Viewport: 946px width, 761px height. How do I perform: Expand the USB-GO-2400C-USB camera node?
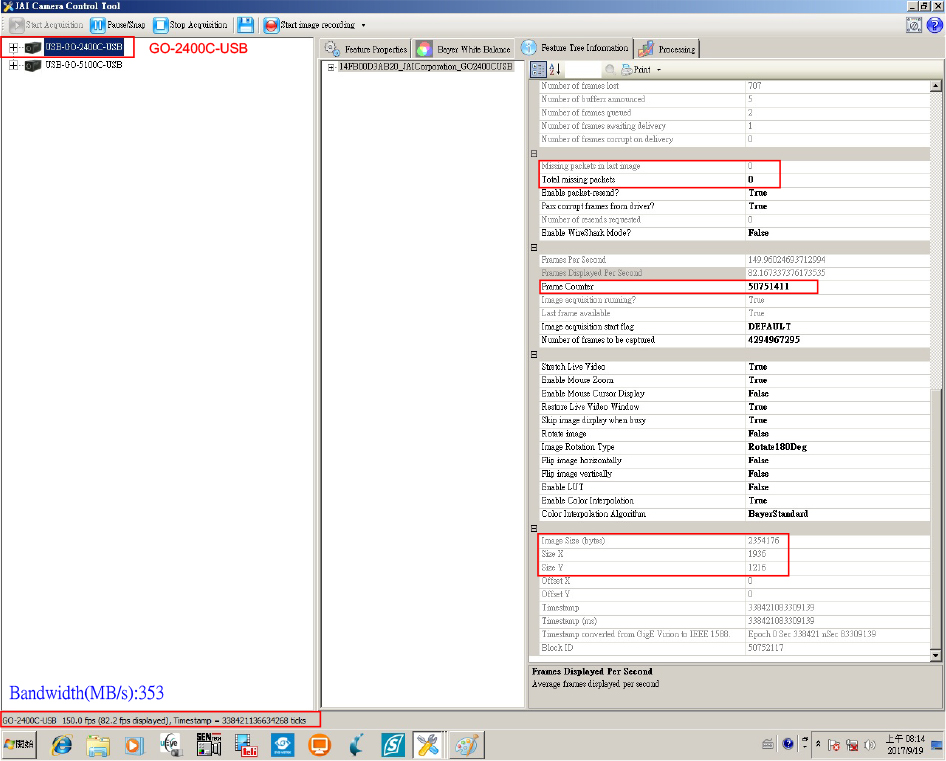[x=14, y=47]
